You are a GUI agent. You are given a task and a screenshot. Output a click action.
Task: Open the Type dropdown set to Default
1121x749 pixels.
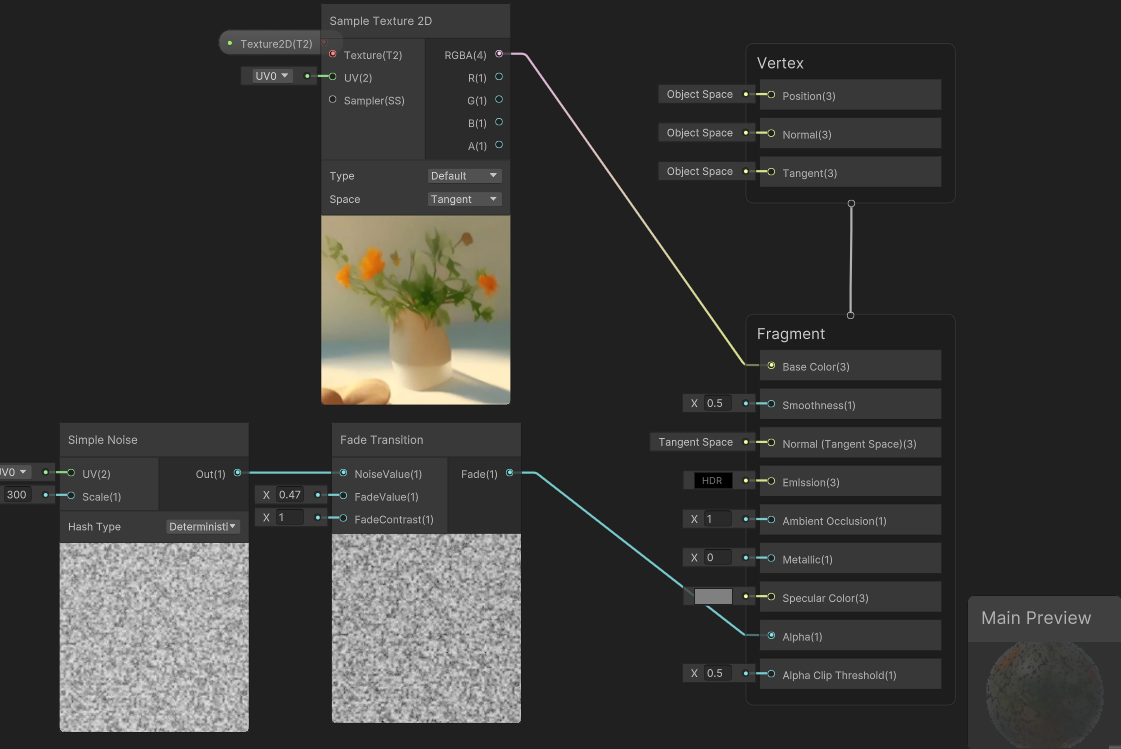click(x=464, y=176)
